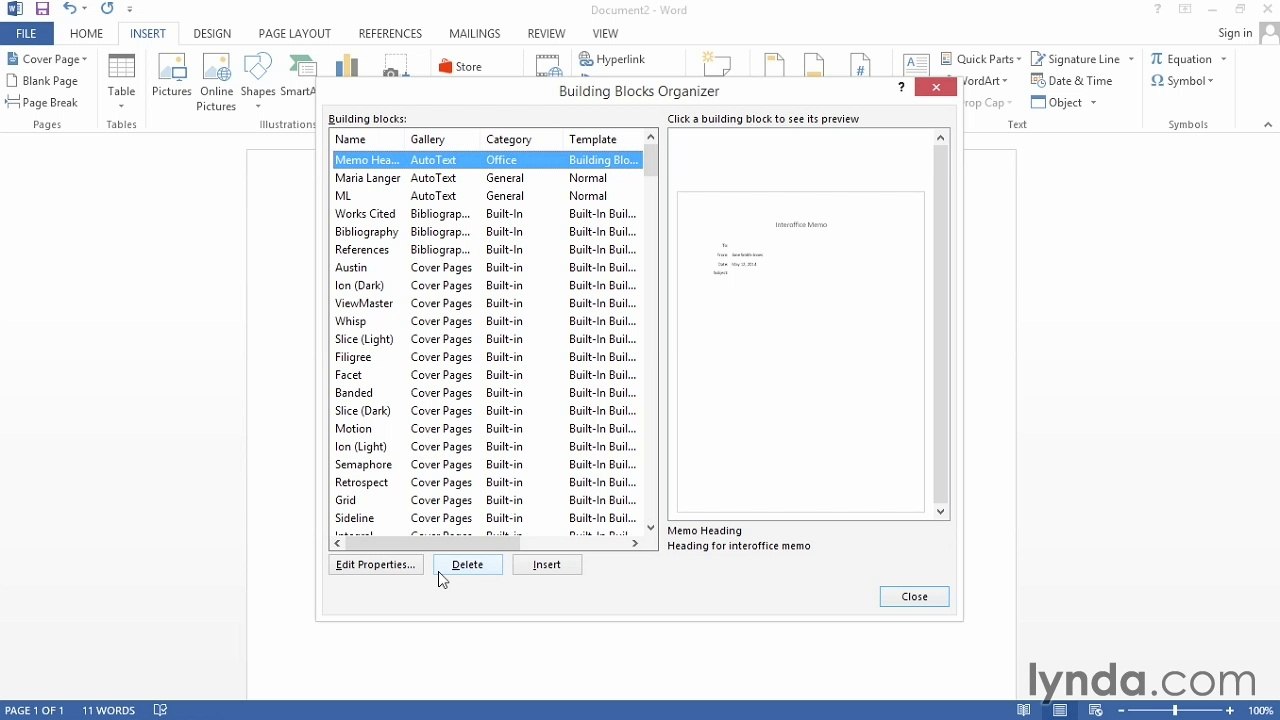Screen dimensions: 1280x720
Task: Sort by the Category column header
Action: pos(522,139)
